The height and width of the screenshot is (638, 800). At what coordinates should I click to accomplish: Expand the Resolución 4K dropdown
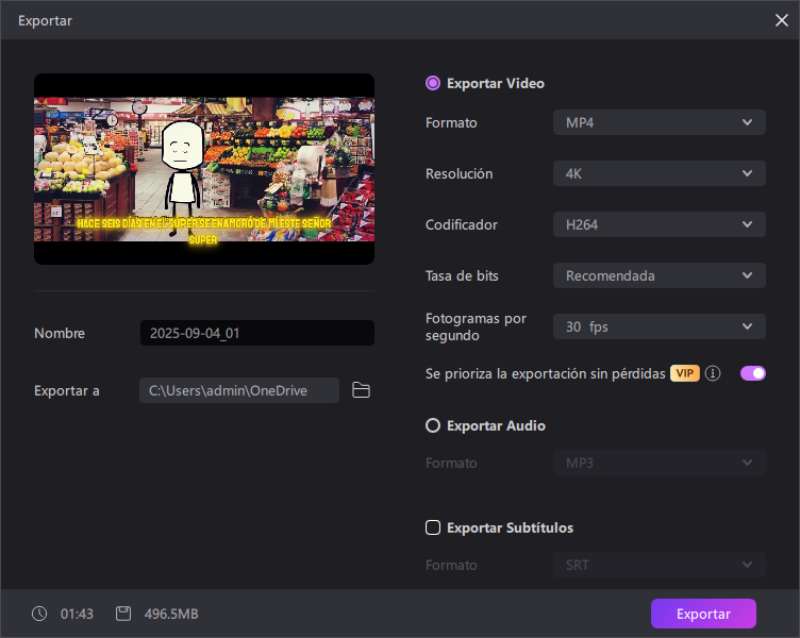pyautogui.click(x=659, y=174)
